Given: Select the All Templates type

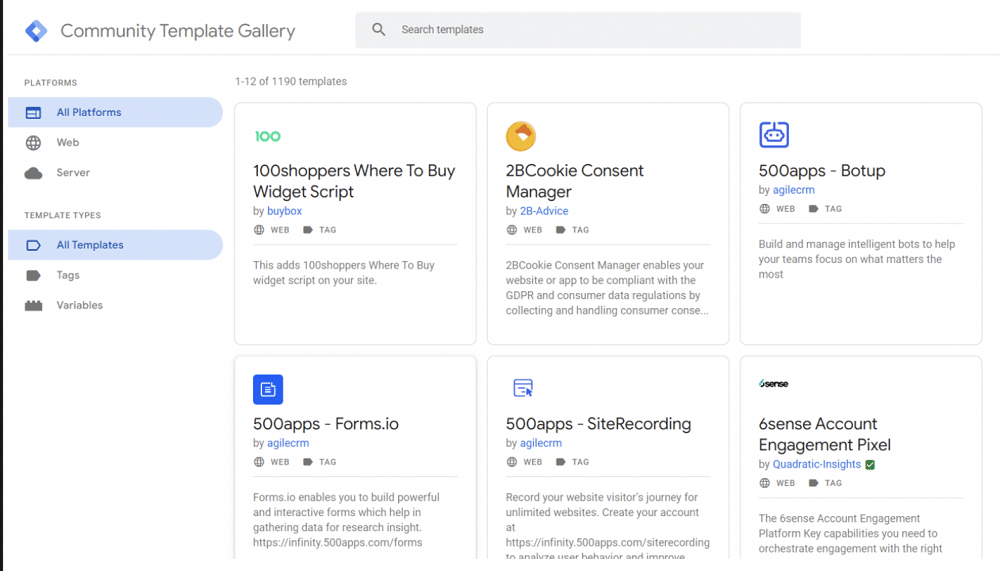Looking at the screenshot, I should click(115, 245).
